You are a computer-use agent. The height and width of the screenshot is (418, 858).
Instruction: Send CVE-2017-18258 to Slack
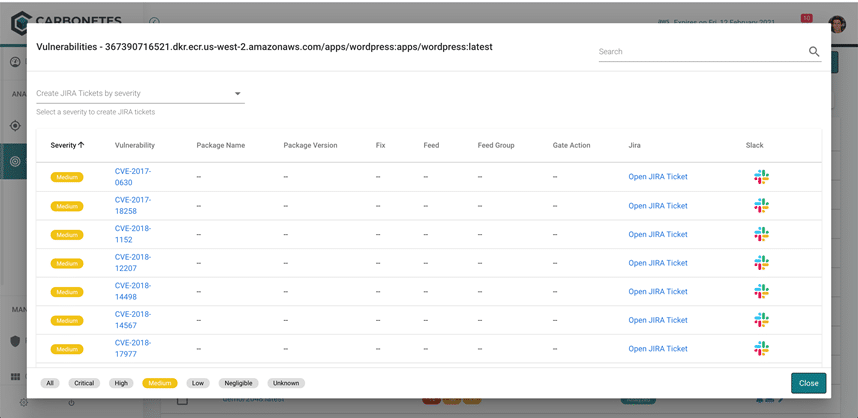point(761,205)
